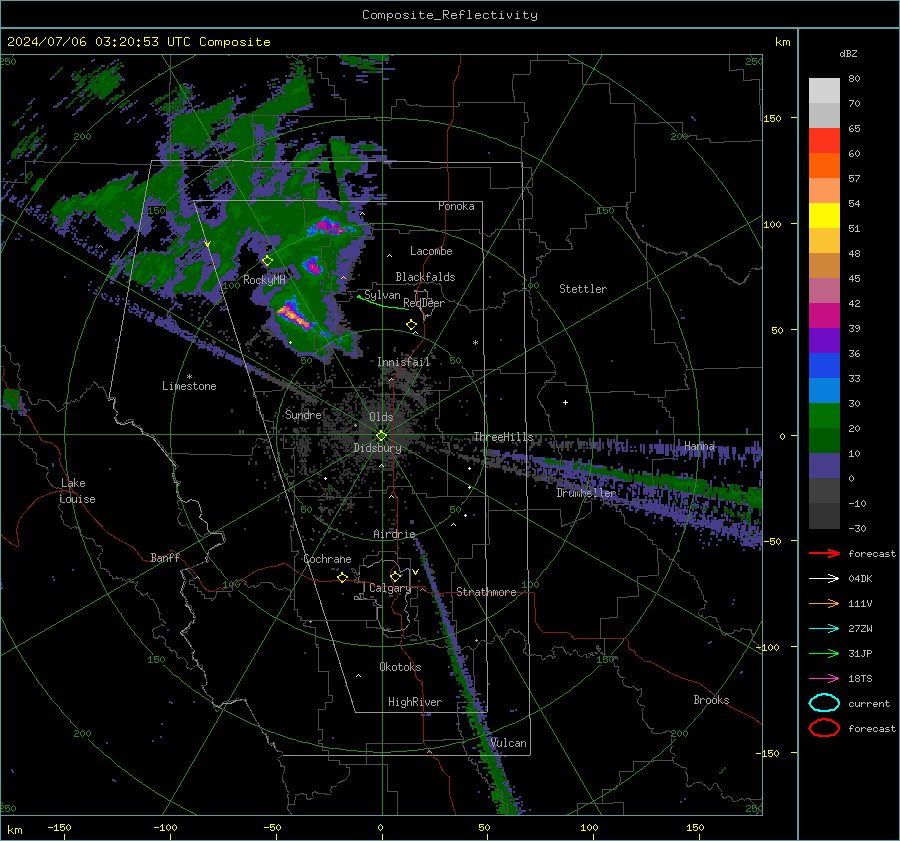Click the green storm track line near Sylvan

click(383, 304)
